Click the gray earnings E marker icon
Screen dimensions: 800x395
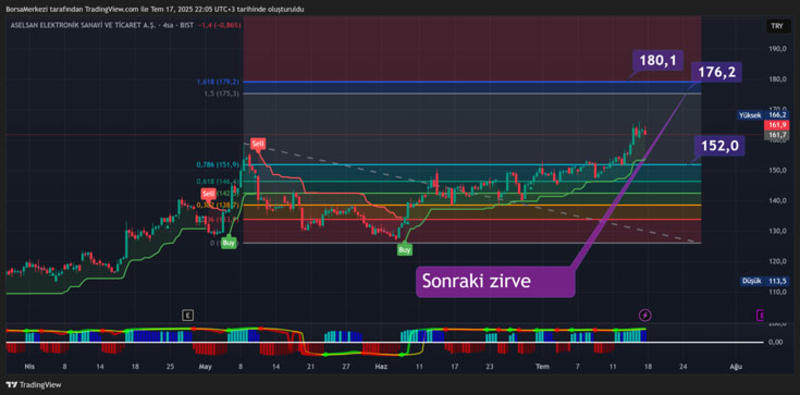pos(188,315)
